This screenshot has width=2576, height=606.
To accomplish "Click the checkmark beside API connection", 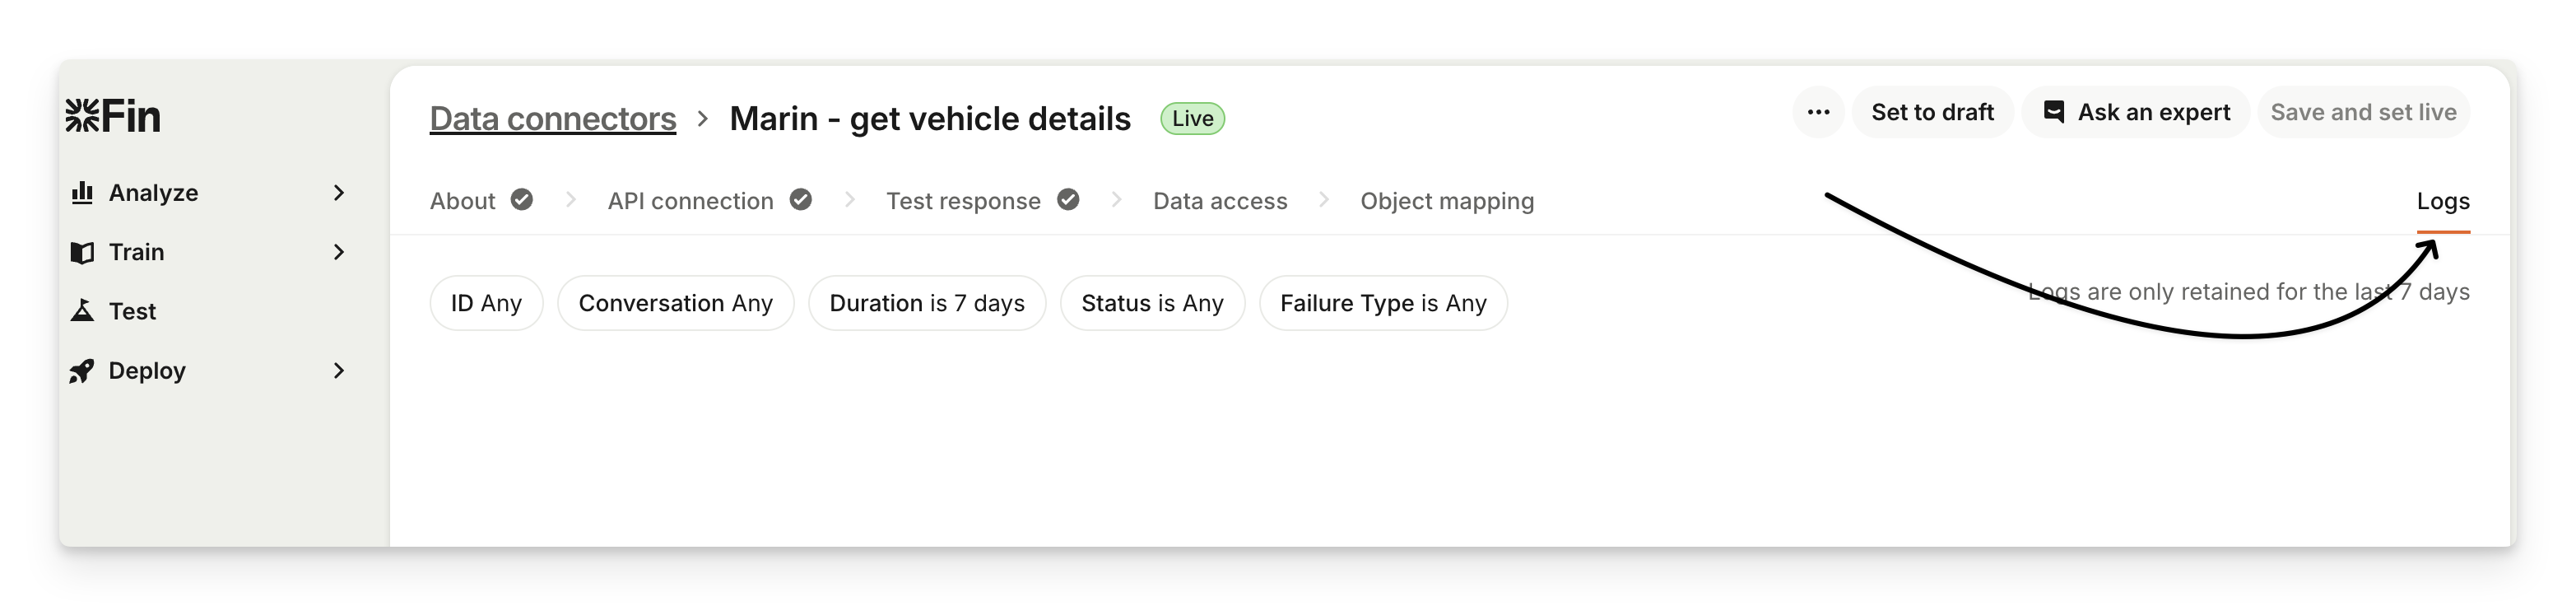I will tap(800, 200).
